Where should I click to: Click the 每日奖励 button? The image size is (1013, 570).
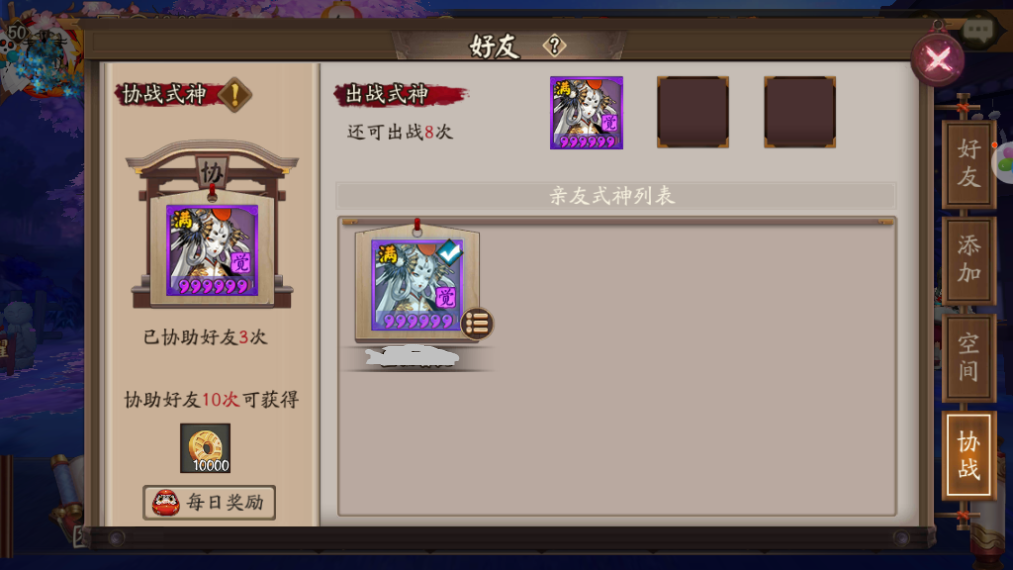pyautogui.click(x=209, y=503)
